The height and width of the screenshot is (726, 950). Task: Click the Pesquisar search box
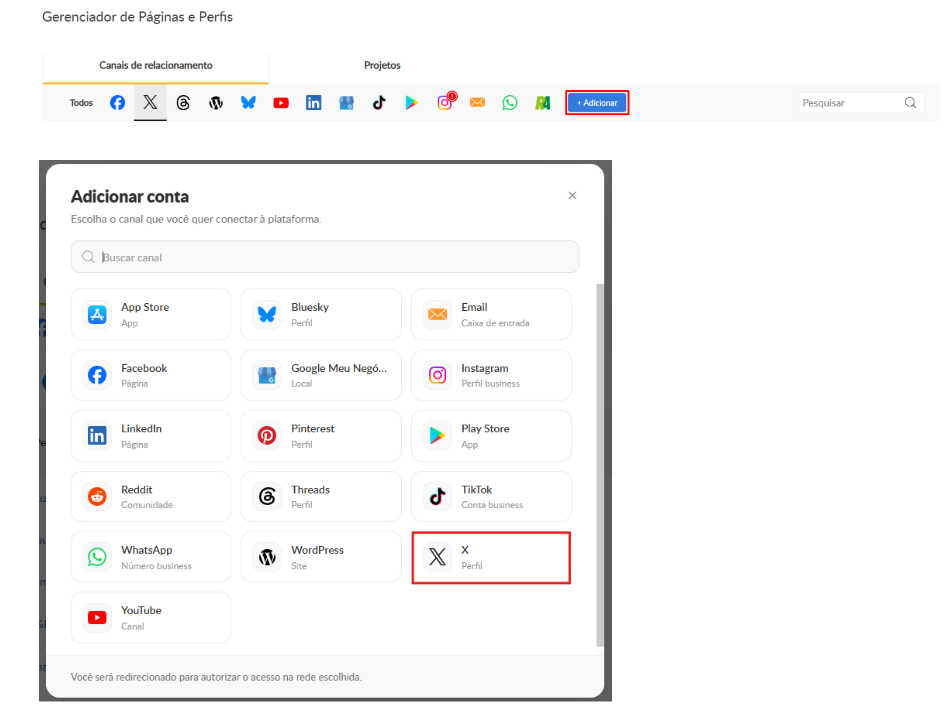(861, 102)
